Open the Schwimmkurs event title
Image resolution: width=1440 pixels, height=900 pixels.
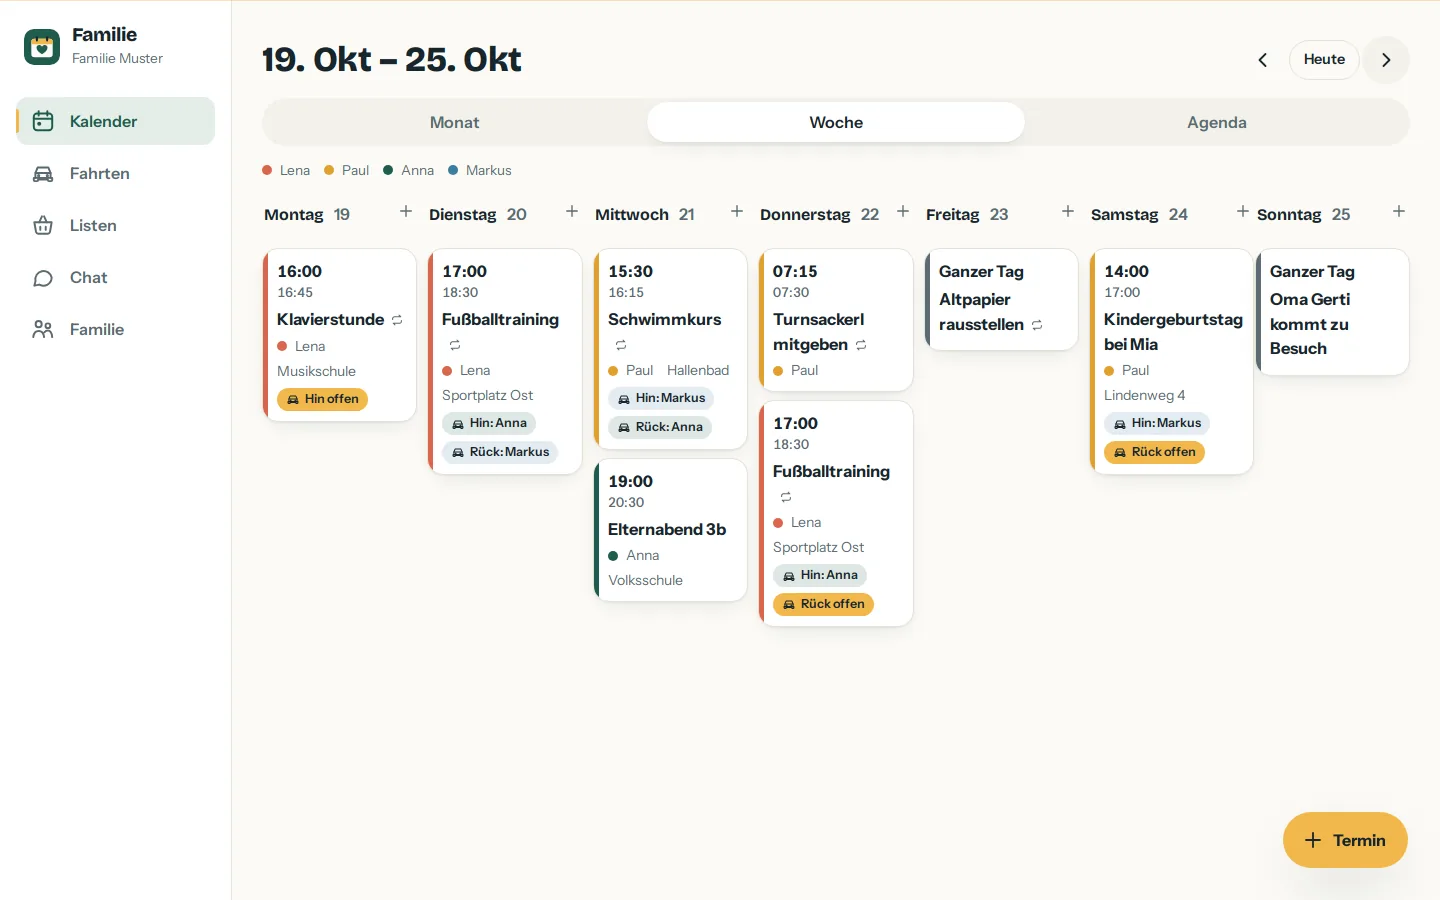click(665, 319)
